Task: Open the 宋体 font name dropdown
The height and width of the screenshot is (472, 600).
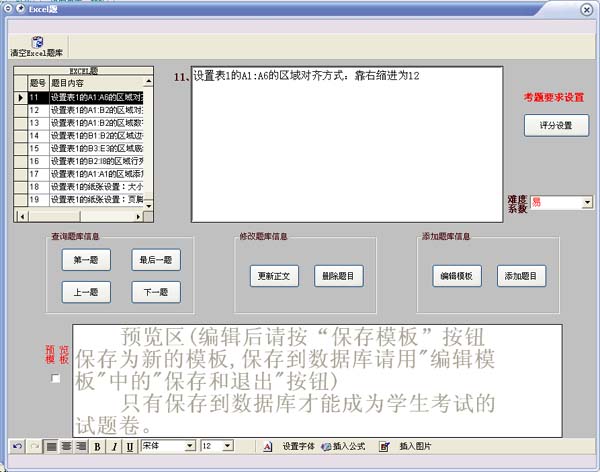Action: 189,446
